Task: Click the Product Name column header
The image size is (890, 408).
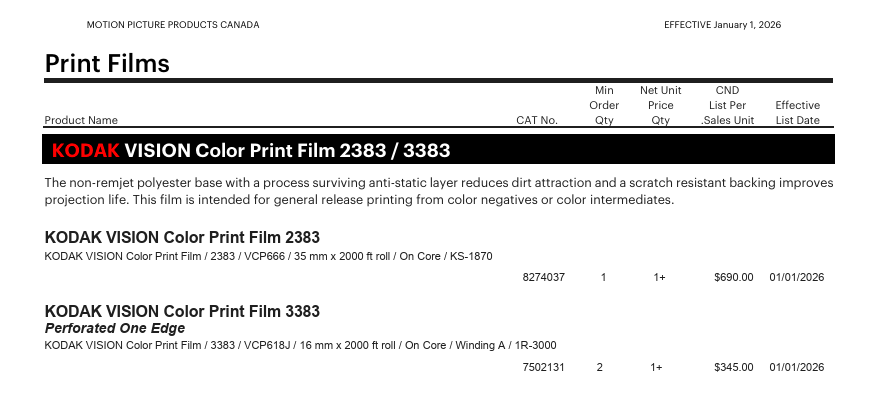Action: click(x=81, y=121)
